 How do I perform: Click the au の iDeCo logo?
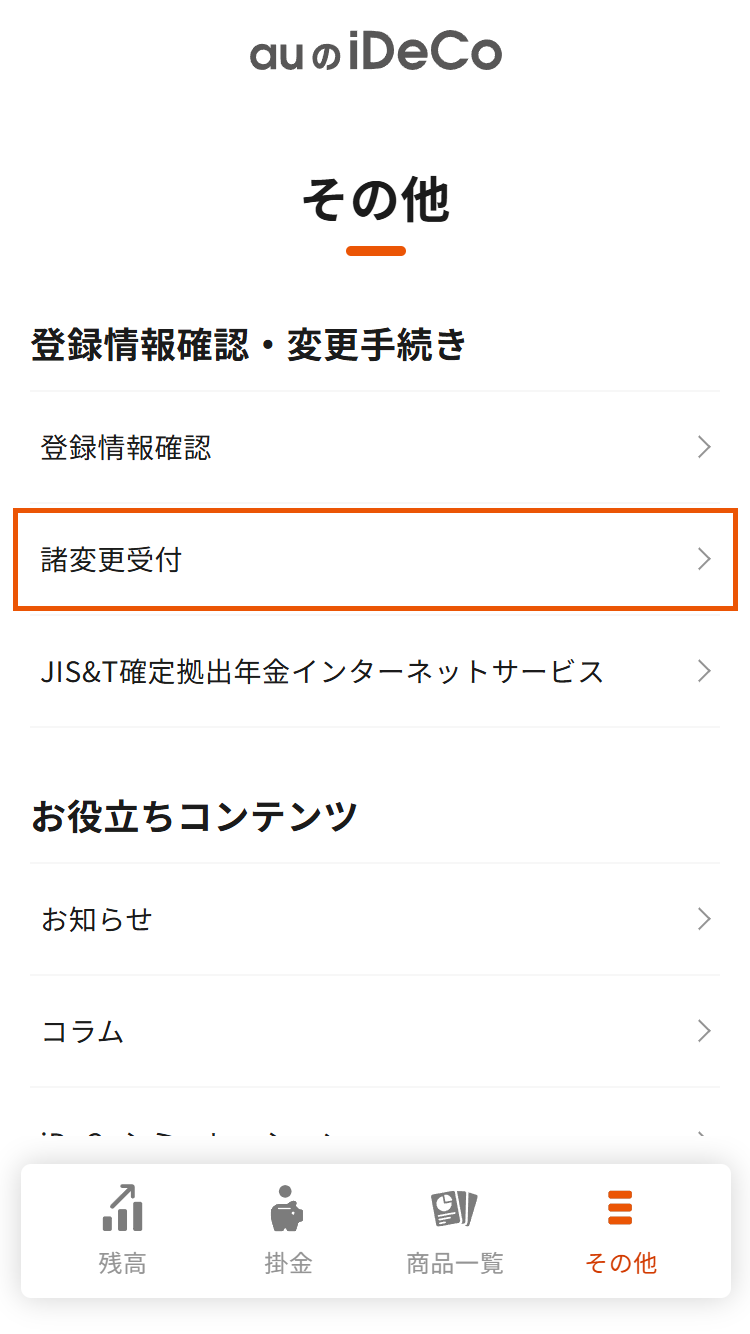pyautogui.click(x=375, y=52)
